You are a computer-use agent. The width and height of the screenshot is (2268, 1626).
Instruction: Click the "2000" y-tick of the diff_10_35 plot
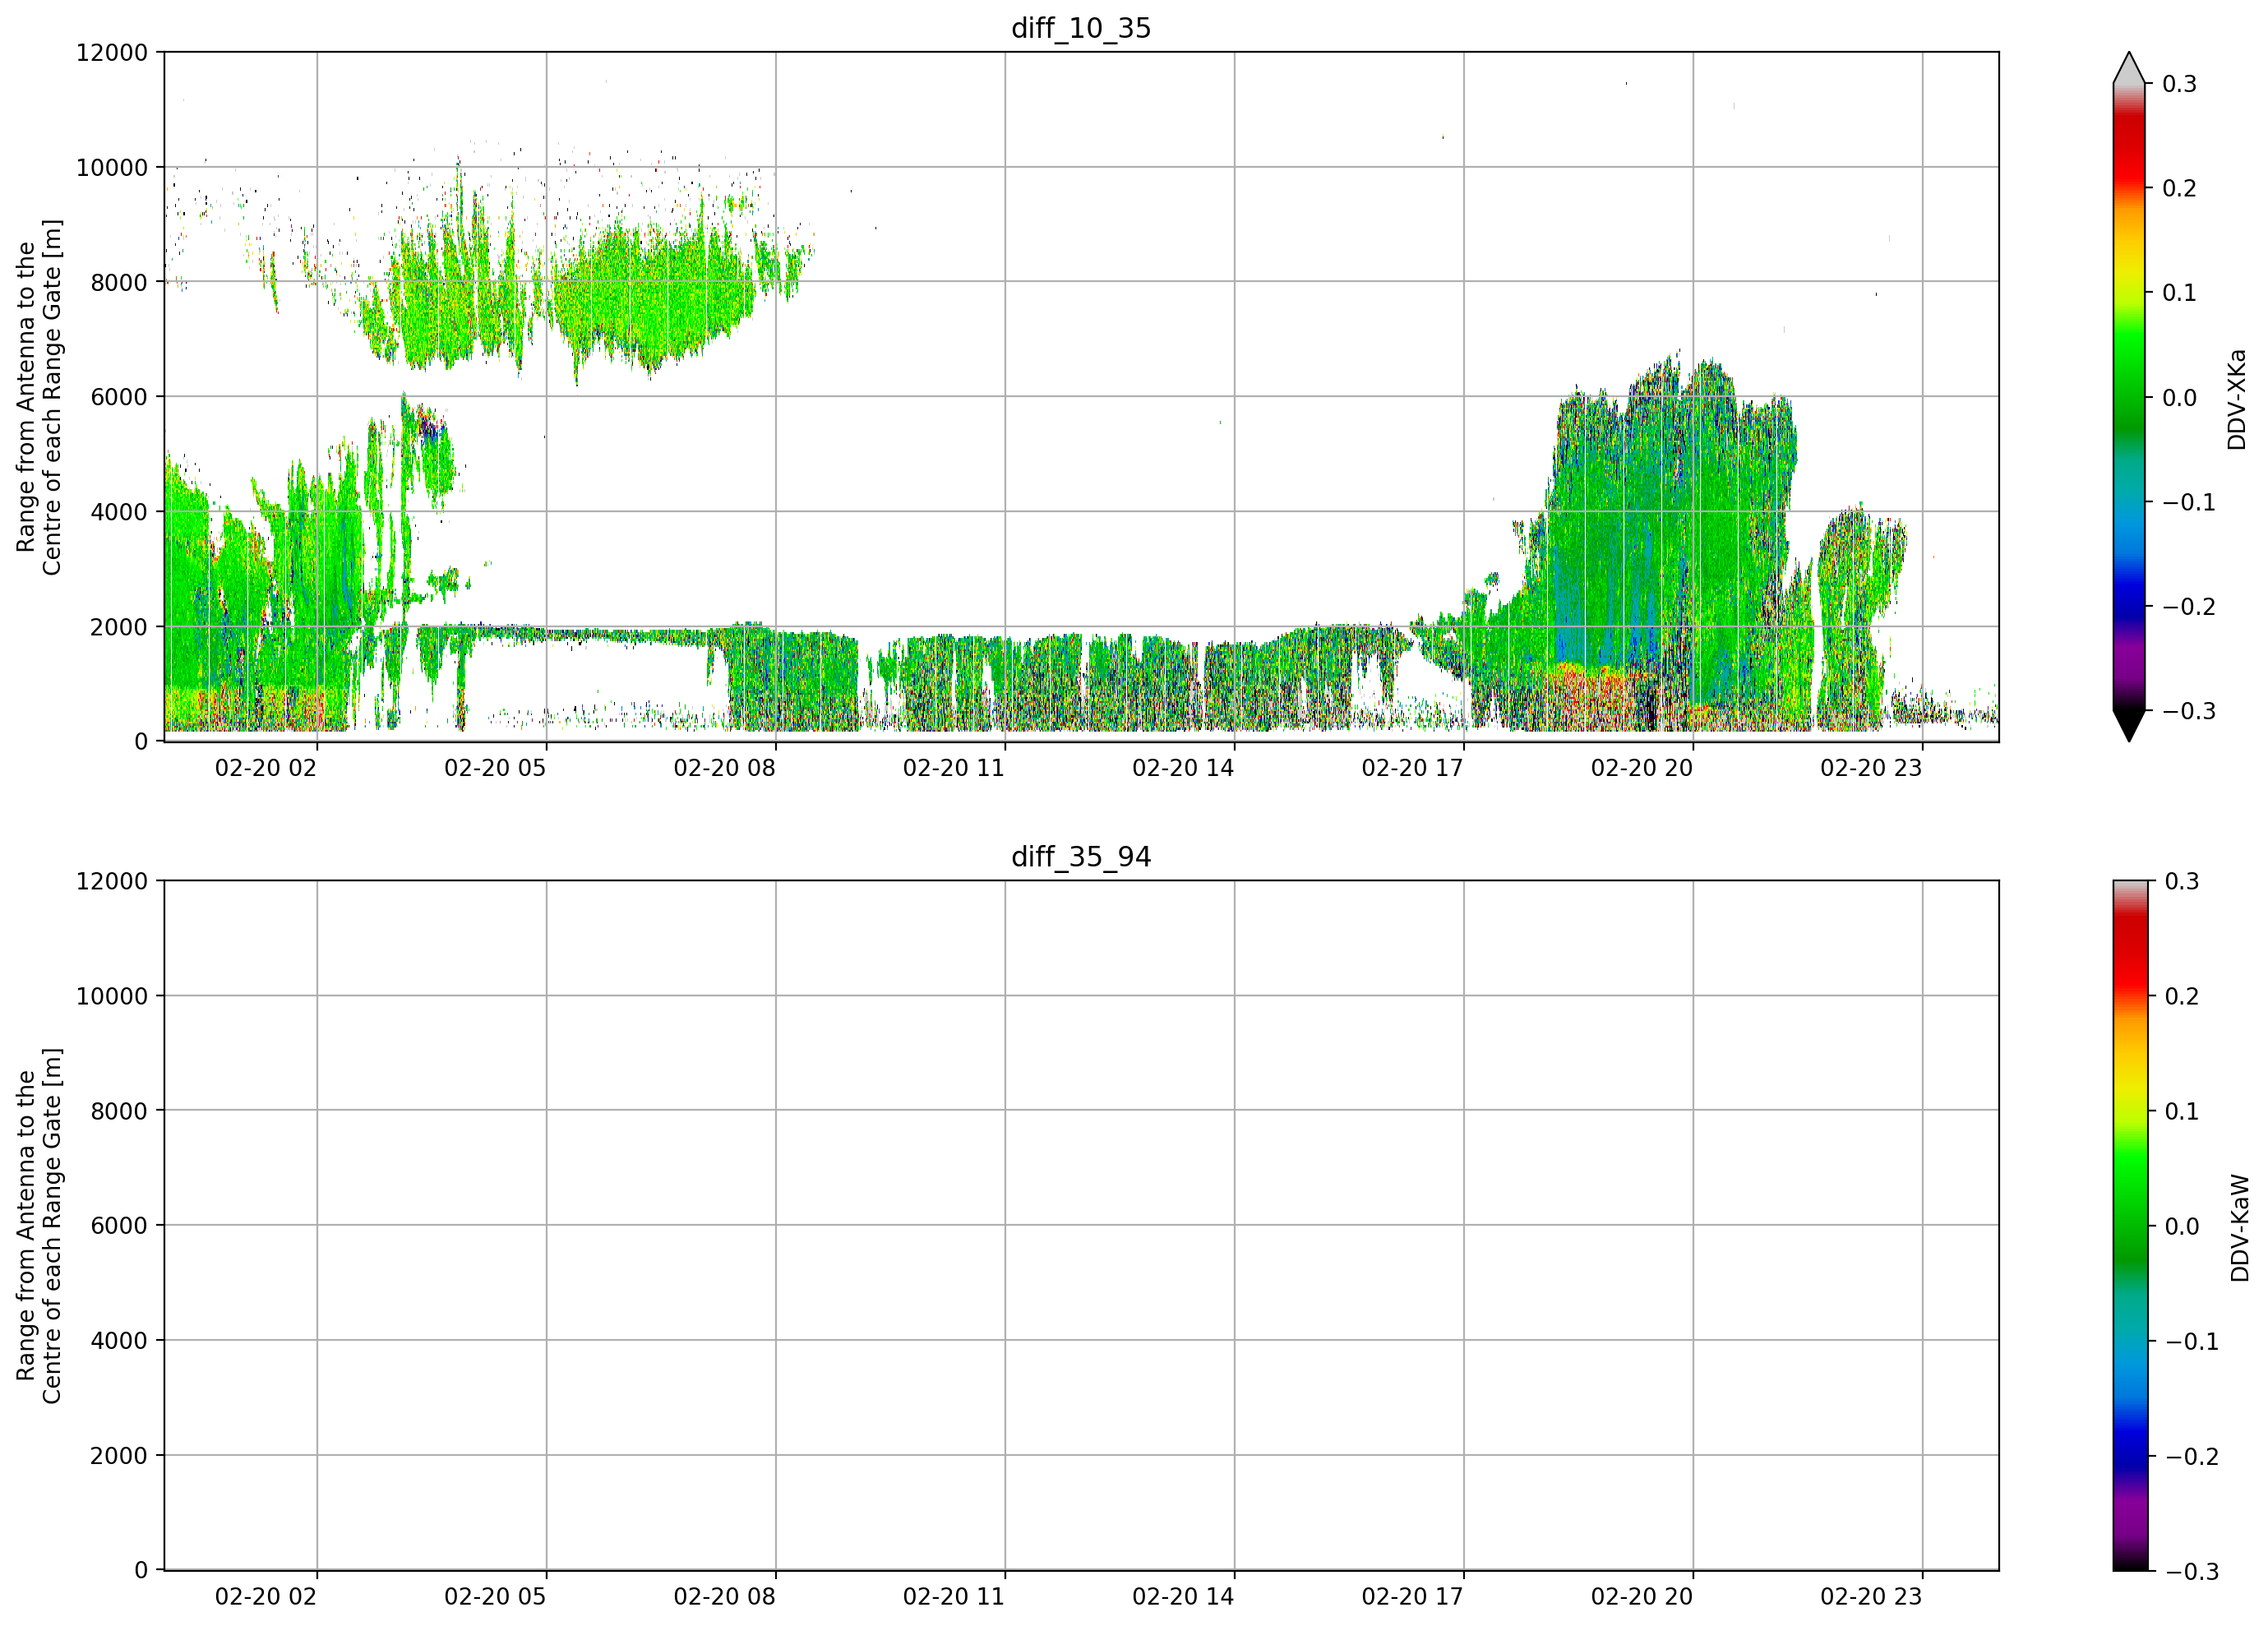tap(119, 627)
